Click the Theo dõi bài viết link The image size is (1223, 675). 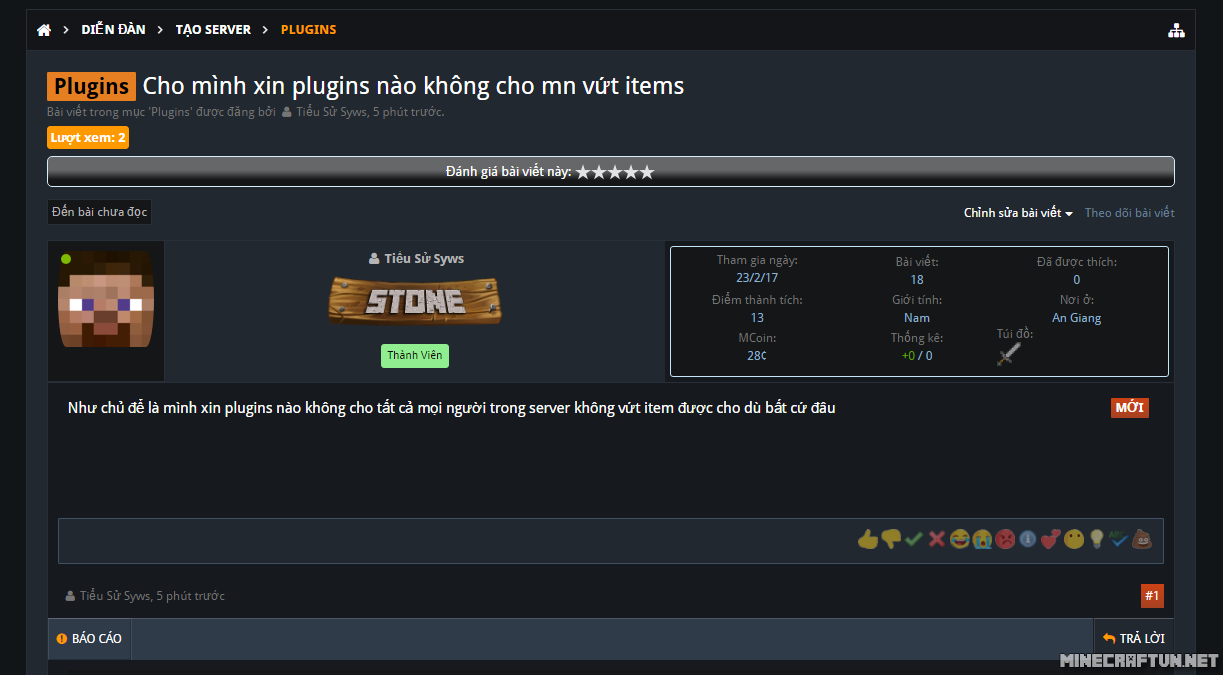1130,213
